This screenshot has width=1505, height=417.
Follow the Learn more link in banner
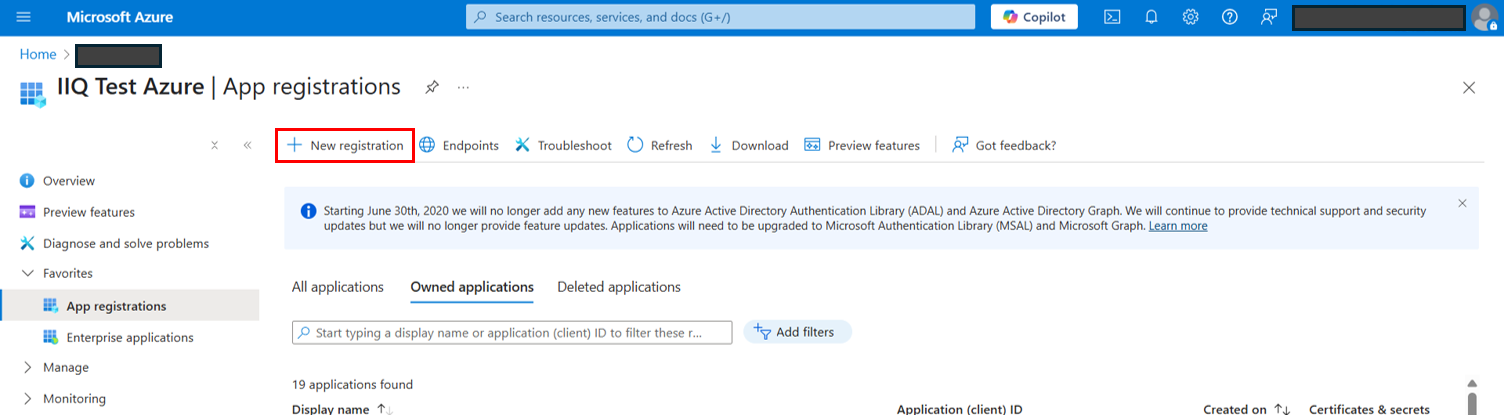pyautogui.click(x=1177, y=226)
